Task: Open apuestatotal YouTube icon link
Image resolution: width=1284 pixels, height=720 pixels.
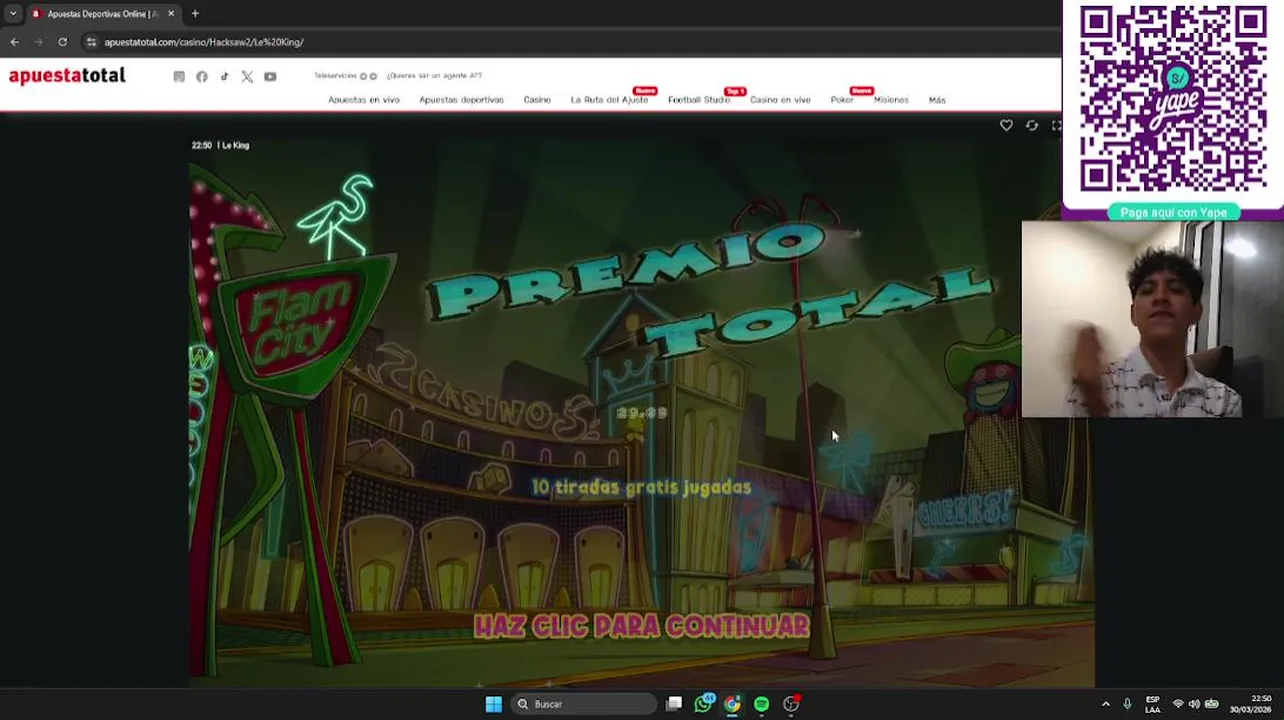Action: tap(270, 77)
